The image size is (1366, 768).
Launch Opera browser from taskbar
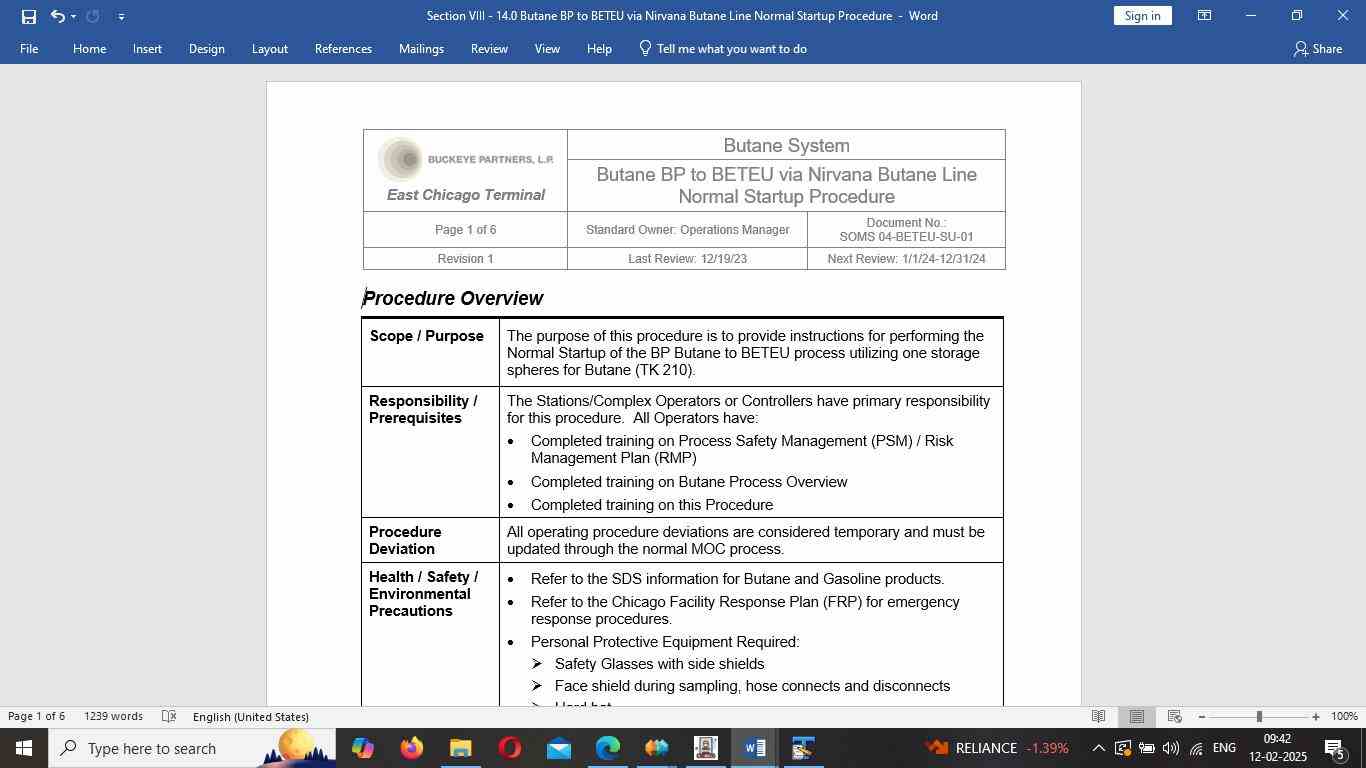pos(509,748)
